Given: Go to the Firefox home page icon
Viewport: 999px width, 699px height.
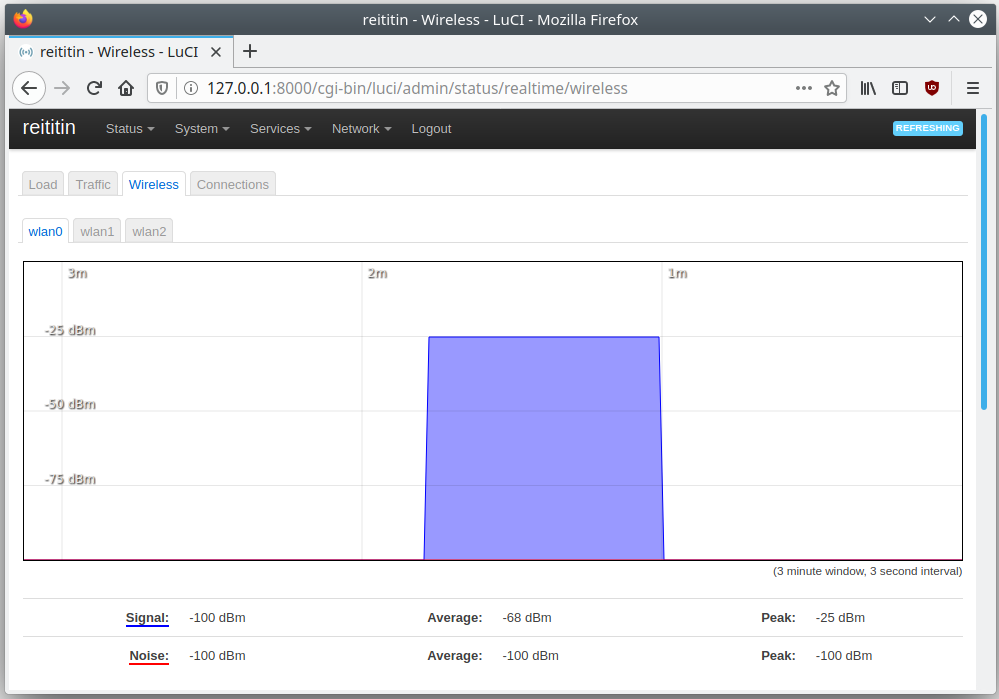Looking at the screenshot, I should click(126, 88).
